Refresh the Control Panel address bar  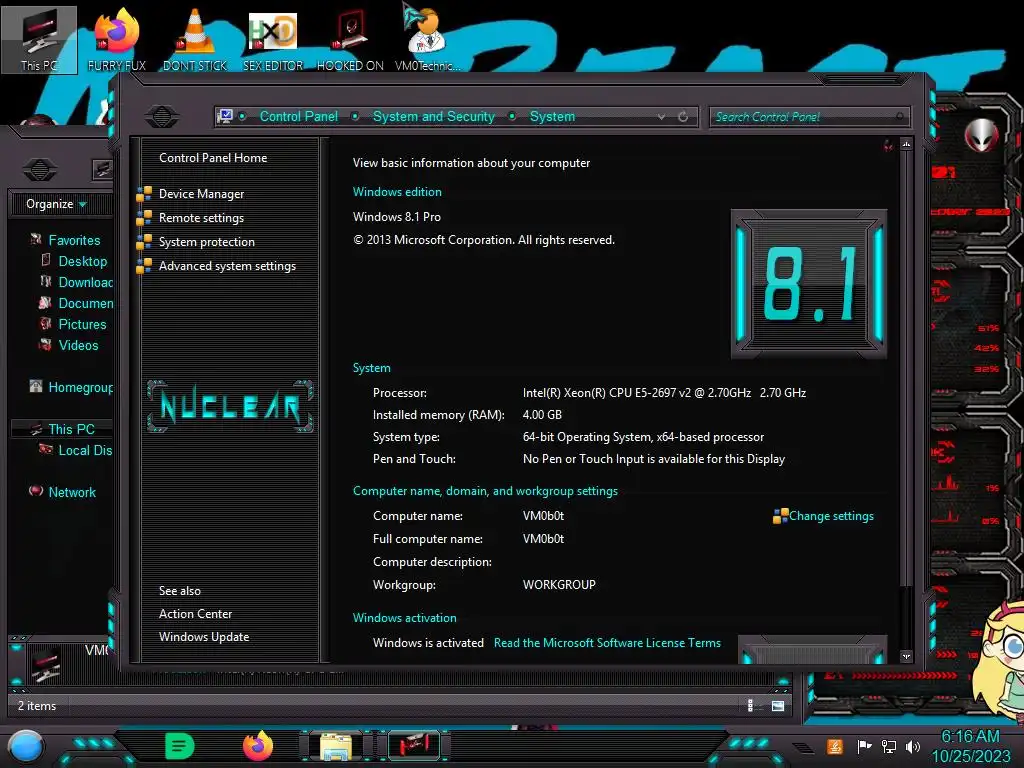(x=683, y=117)
